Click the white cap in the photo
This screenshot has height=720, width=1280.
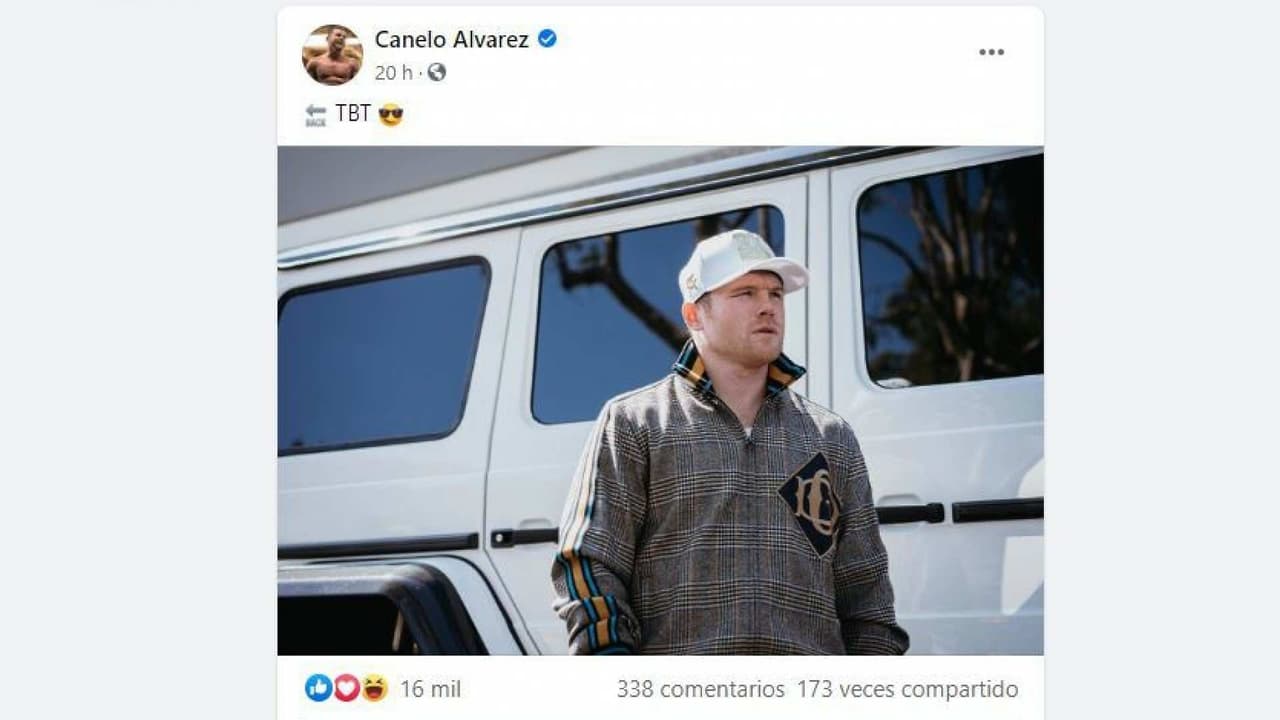coord(740,264)
